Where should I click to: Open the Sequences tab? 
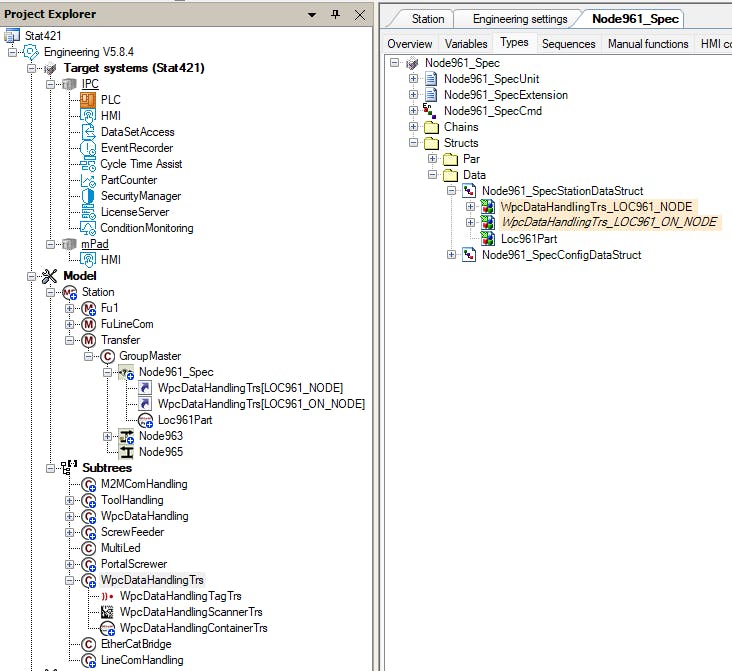(x=568, y=44)
